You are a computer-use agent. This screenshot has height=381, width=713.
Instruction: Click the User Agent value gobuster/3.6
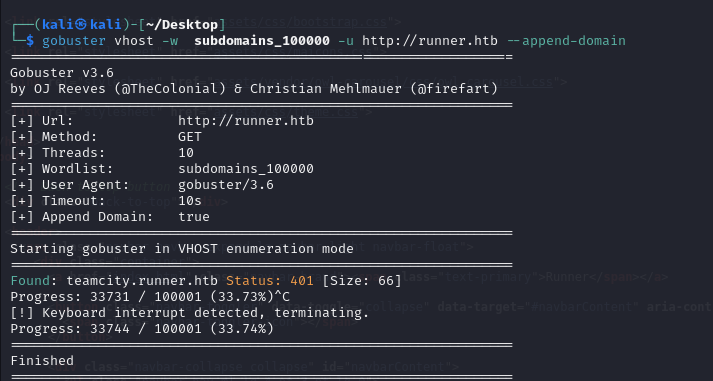[226, 185]
